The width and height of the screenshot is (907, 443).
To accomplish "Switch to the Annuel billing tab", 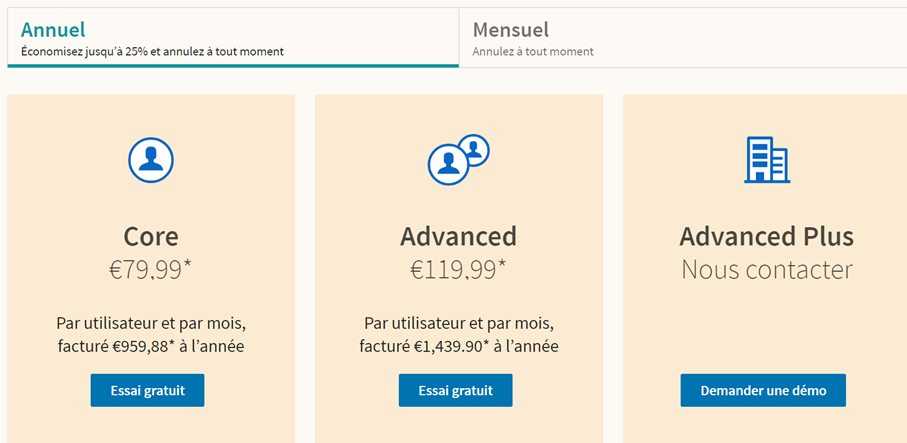I will coord(233,38).
